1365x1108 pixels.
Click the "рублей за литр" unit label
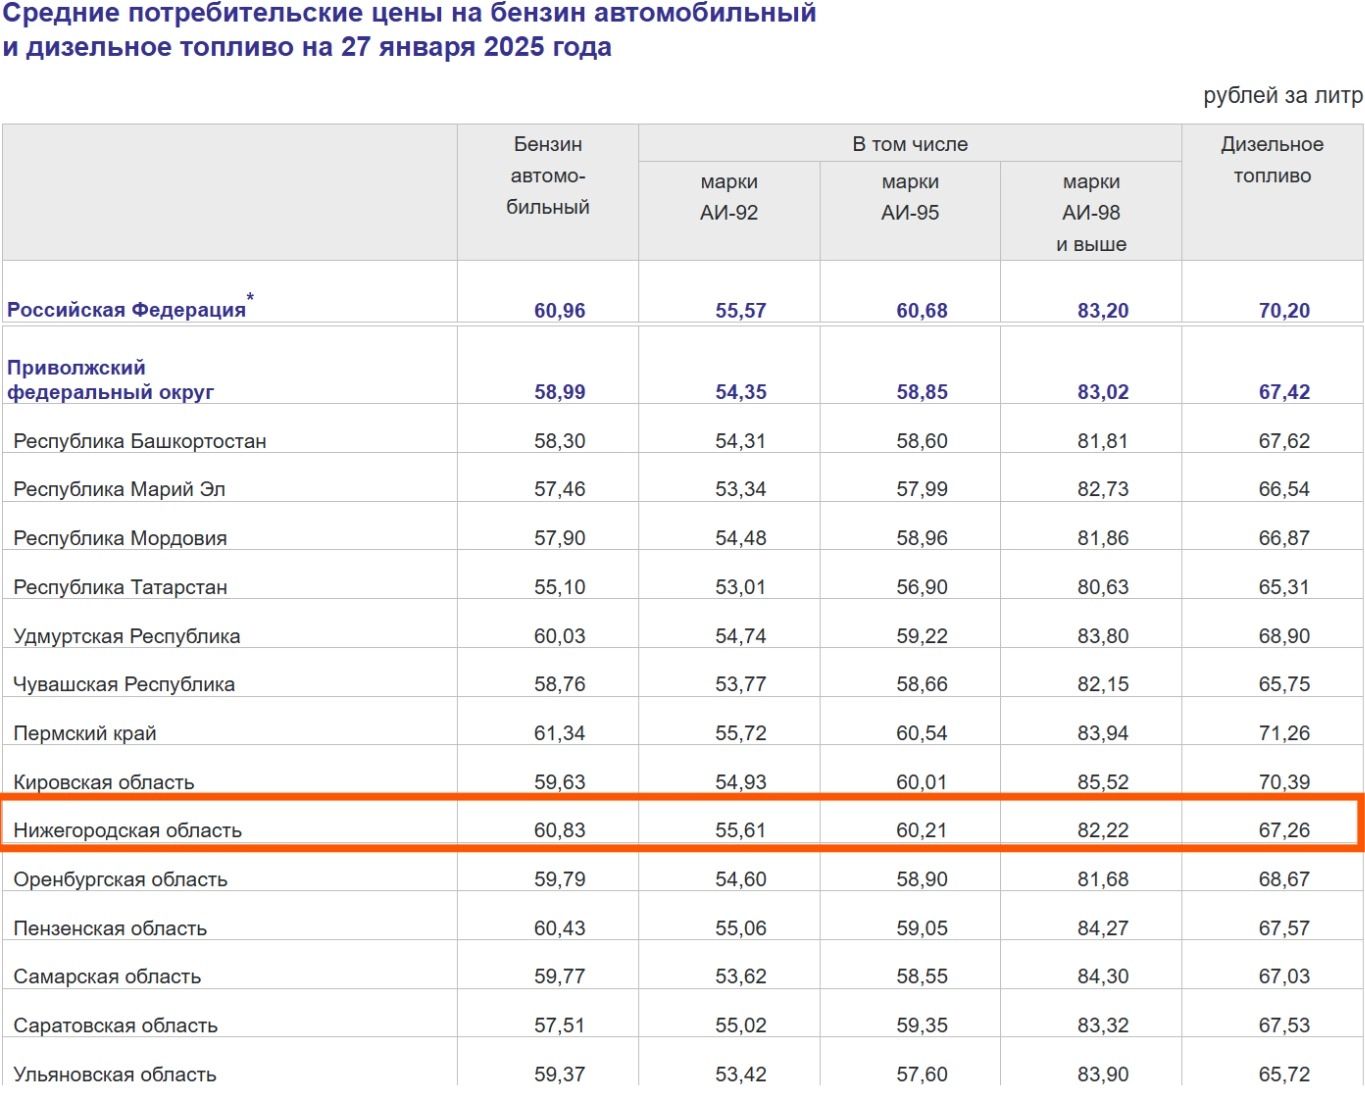[x=1282, y=96]
